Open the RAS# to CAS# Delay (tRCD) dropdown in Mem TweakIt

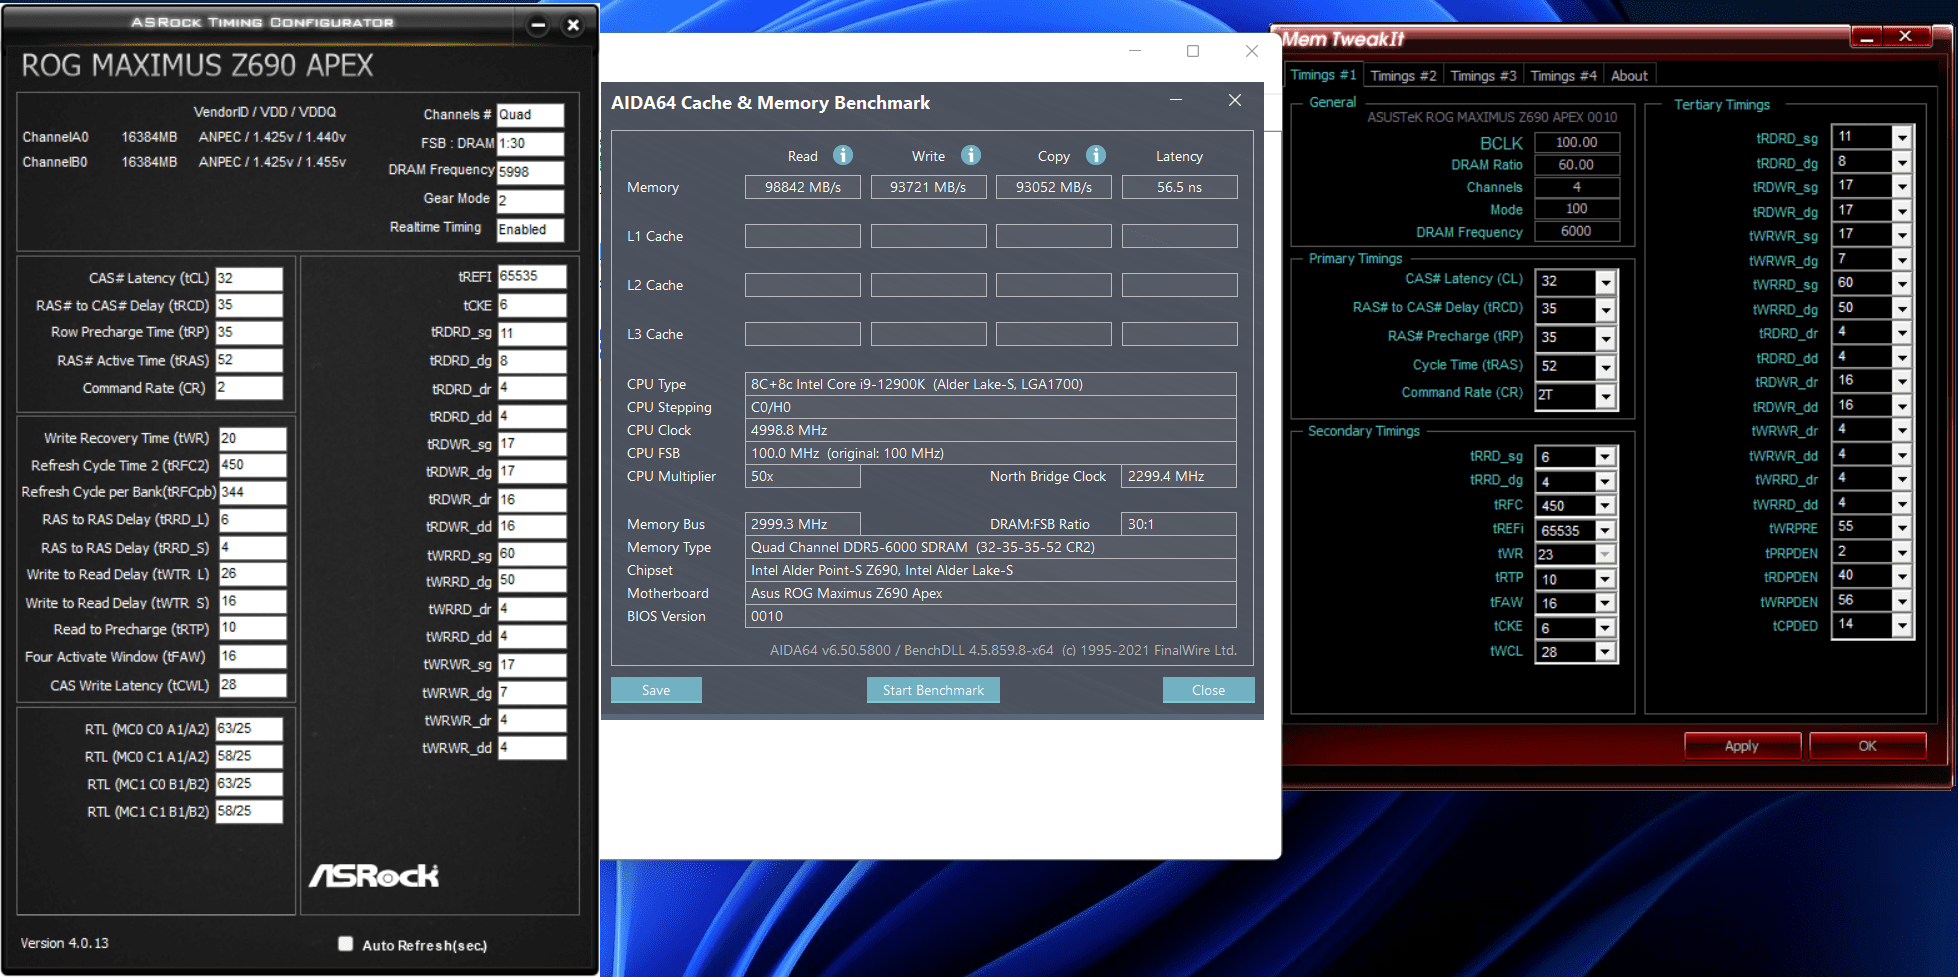tap(1605, 311)
